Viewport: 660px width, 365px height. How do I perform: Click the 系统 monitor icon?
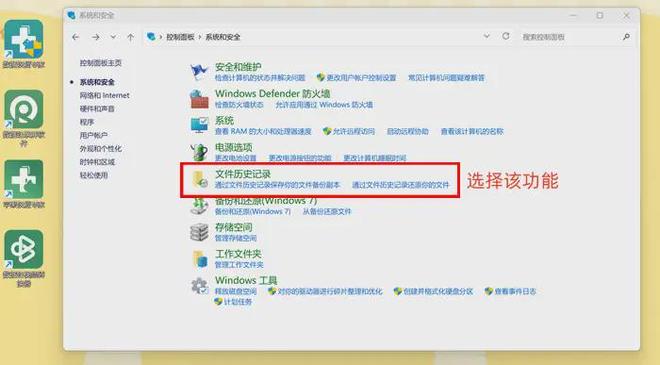tap(199, 125)
